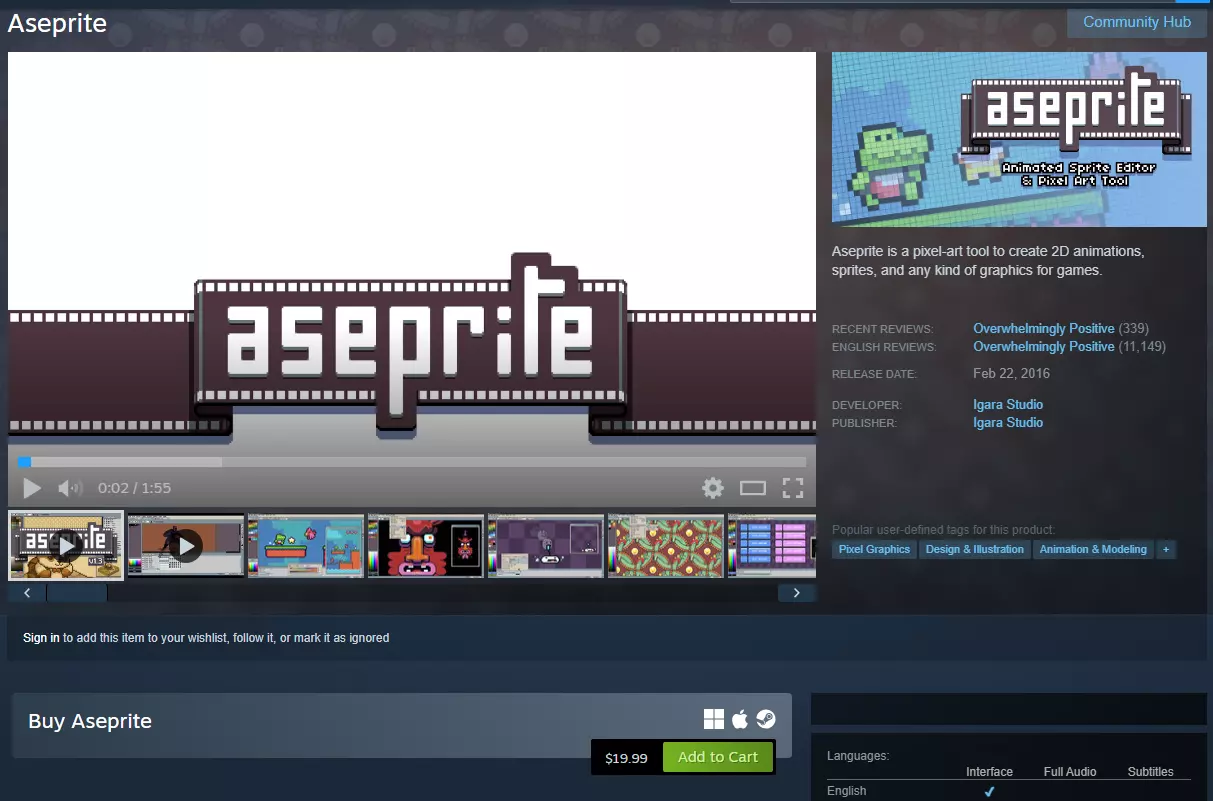Open recent reviews Overwhelmingly Positive link

pyautogui.click(x=1044, y=328)
